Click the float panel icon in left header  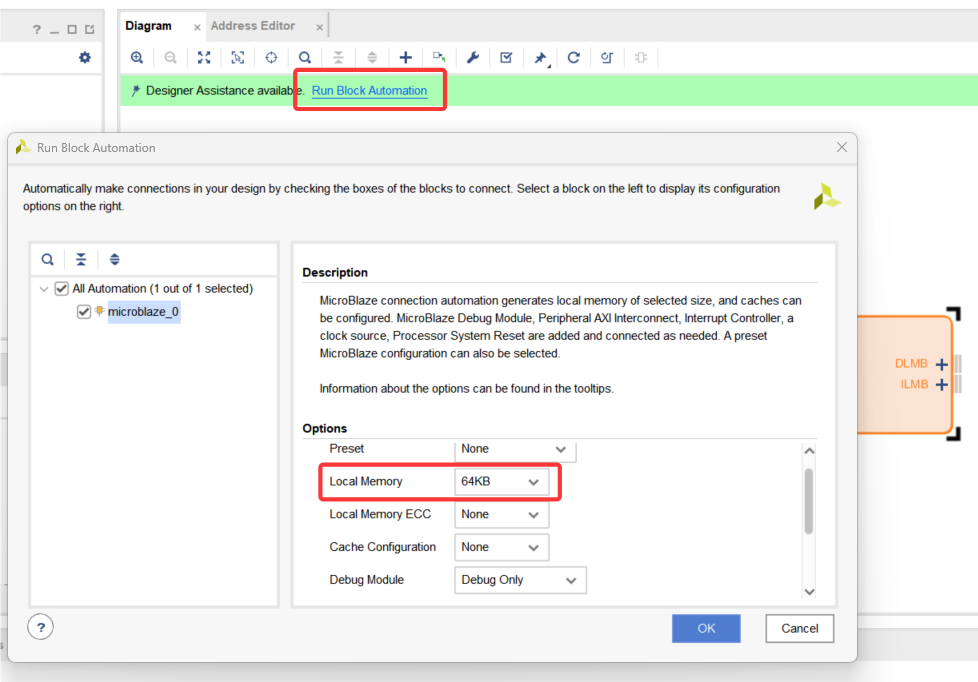90,29
